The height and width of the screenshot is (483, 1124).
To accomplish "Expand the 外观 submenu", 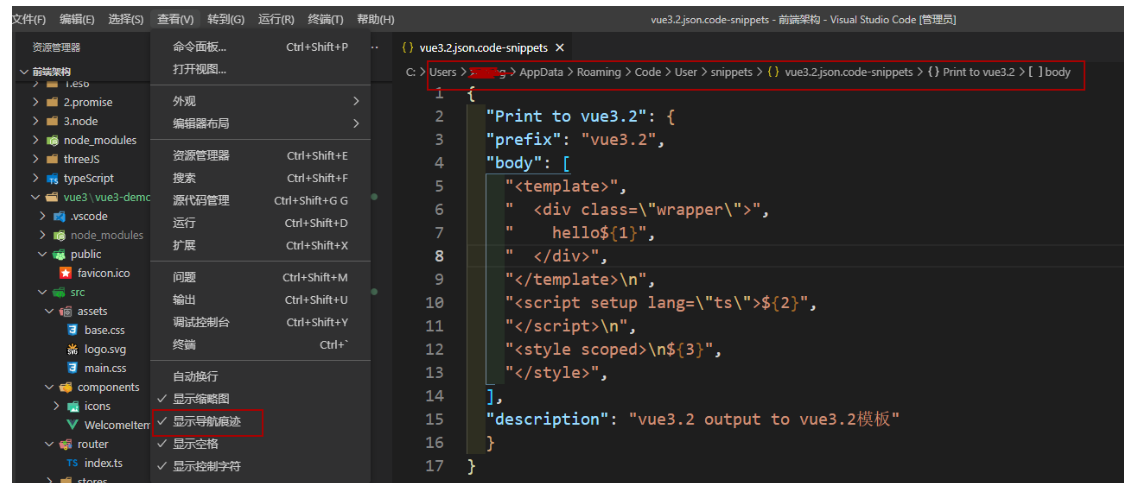I will (x=260, y=101).
